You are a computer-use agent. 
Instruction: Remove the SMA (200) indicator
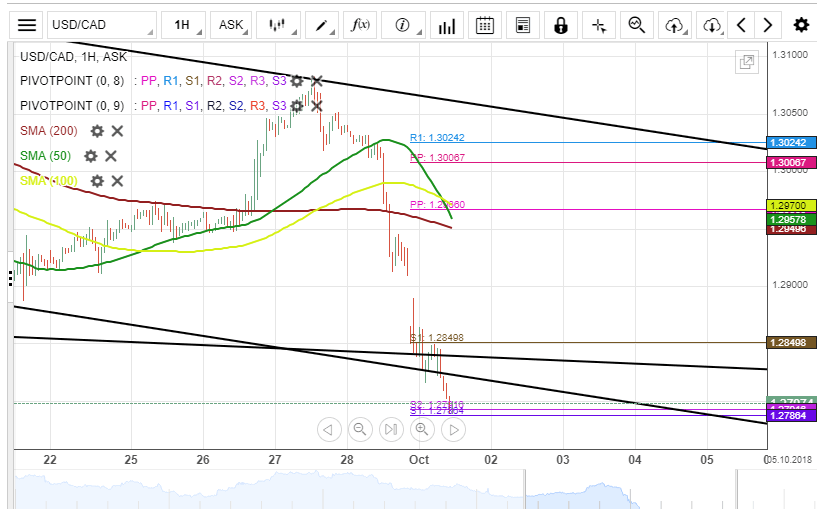click(x=117, y=131)
